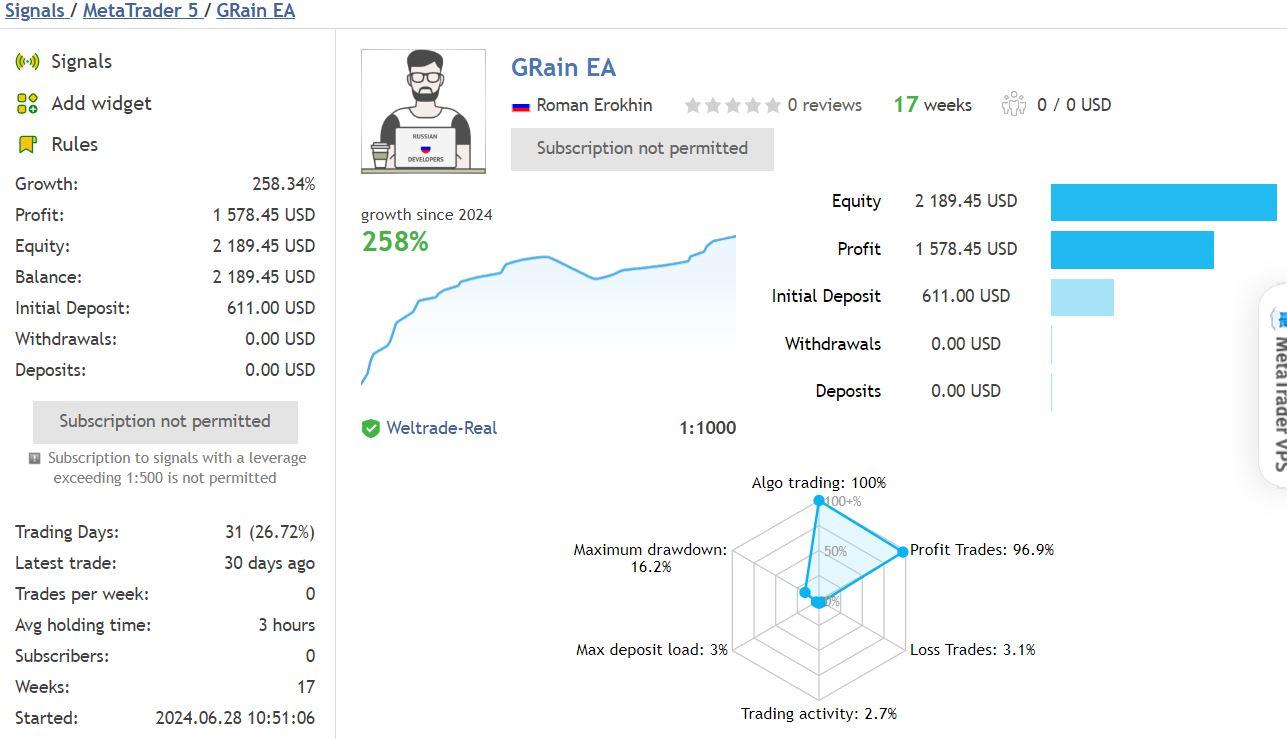The height and width of the screenshot is (739, 1287).
Task: Click the GRain EA avatar picture
Action: click(x=423, y=111)
